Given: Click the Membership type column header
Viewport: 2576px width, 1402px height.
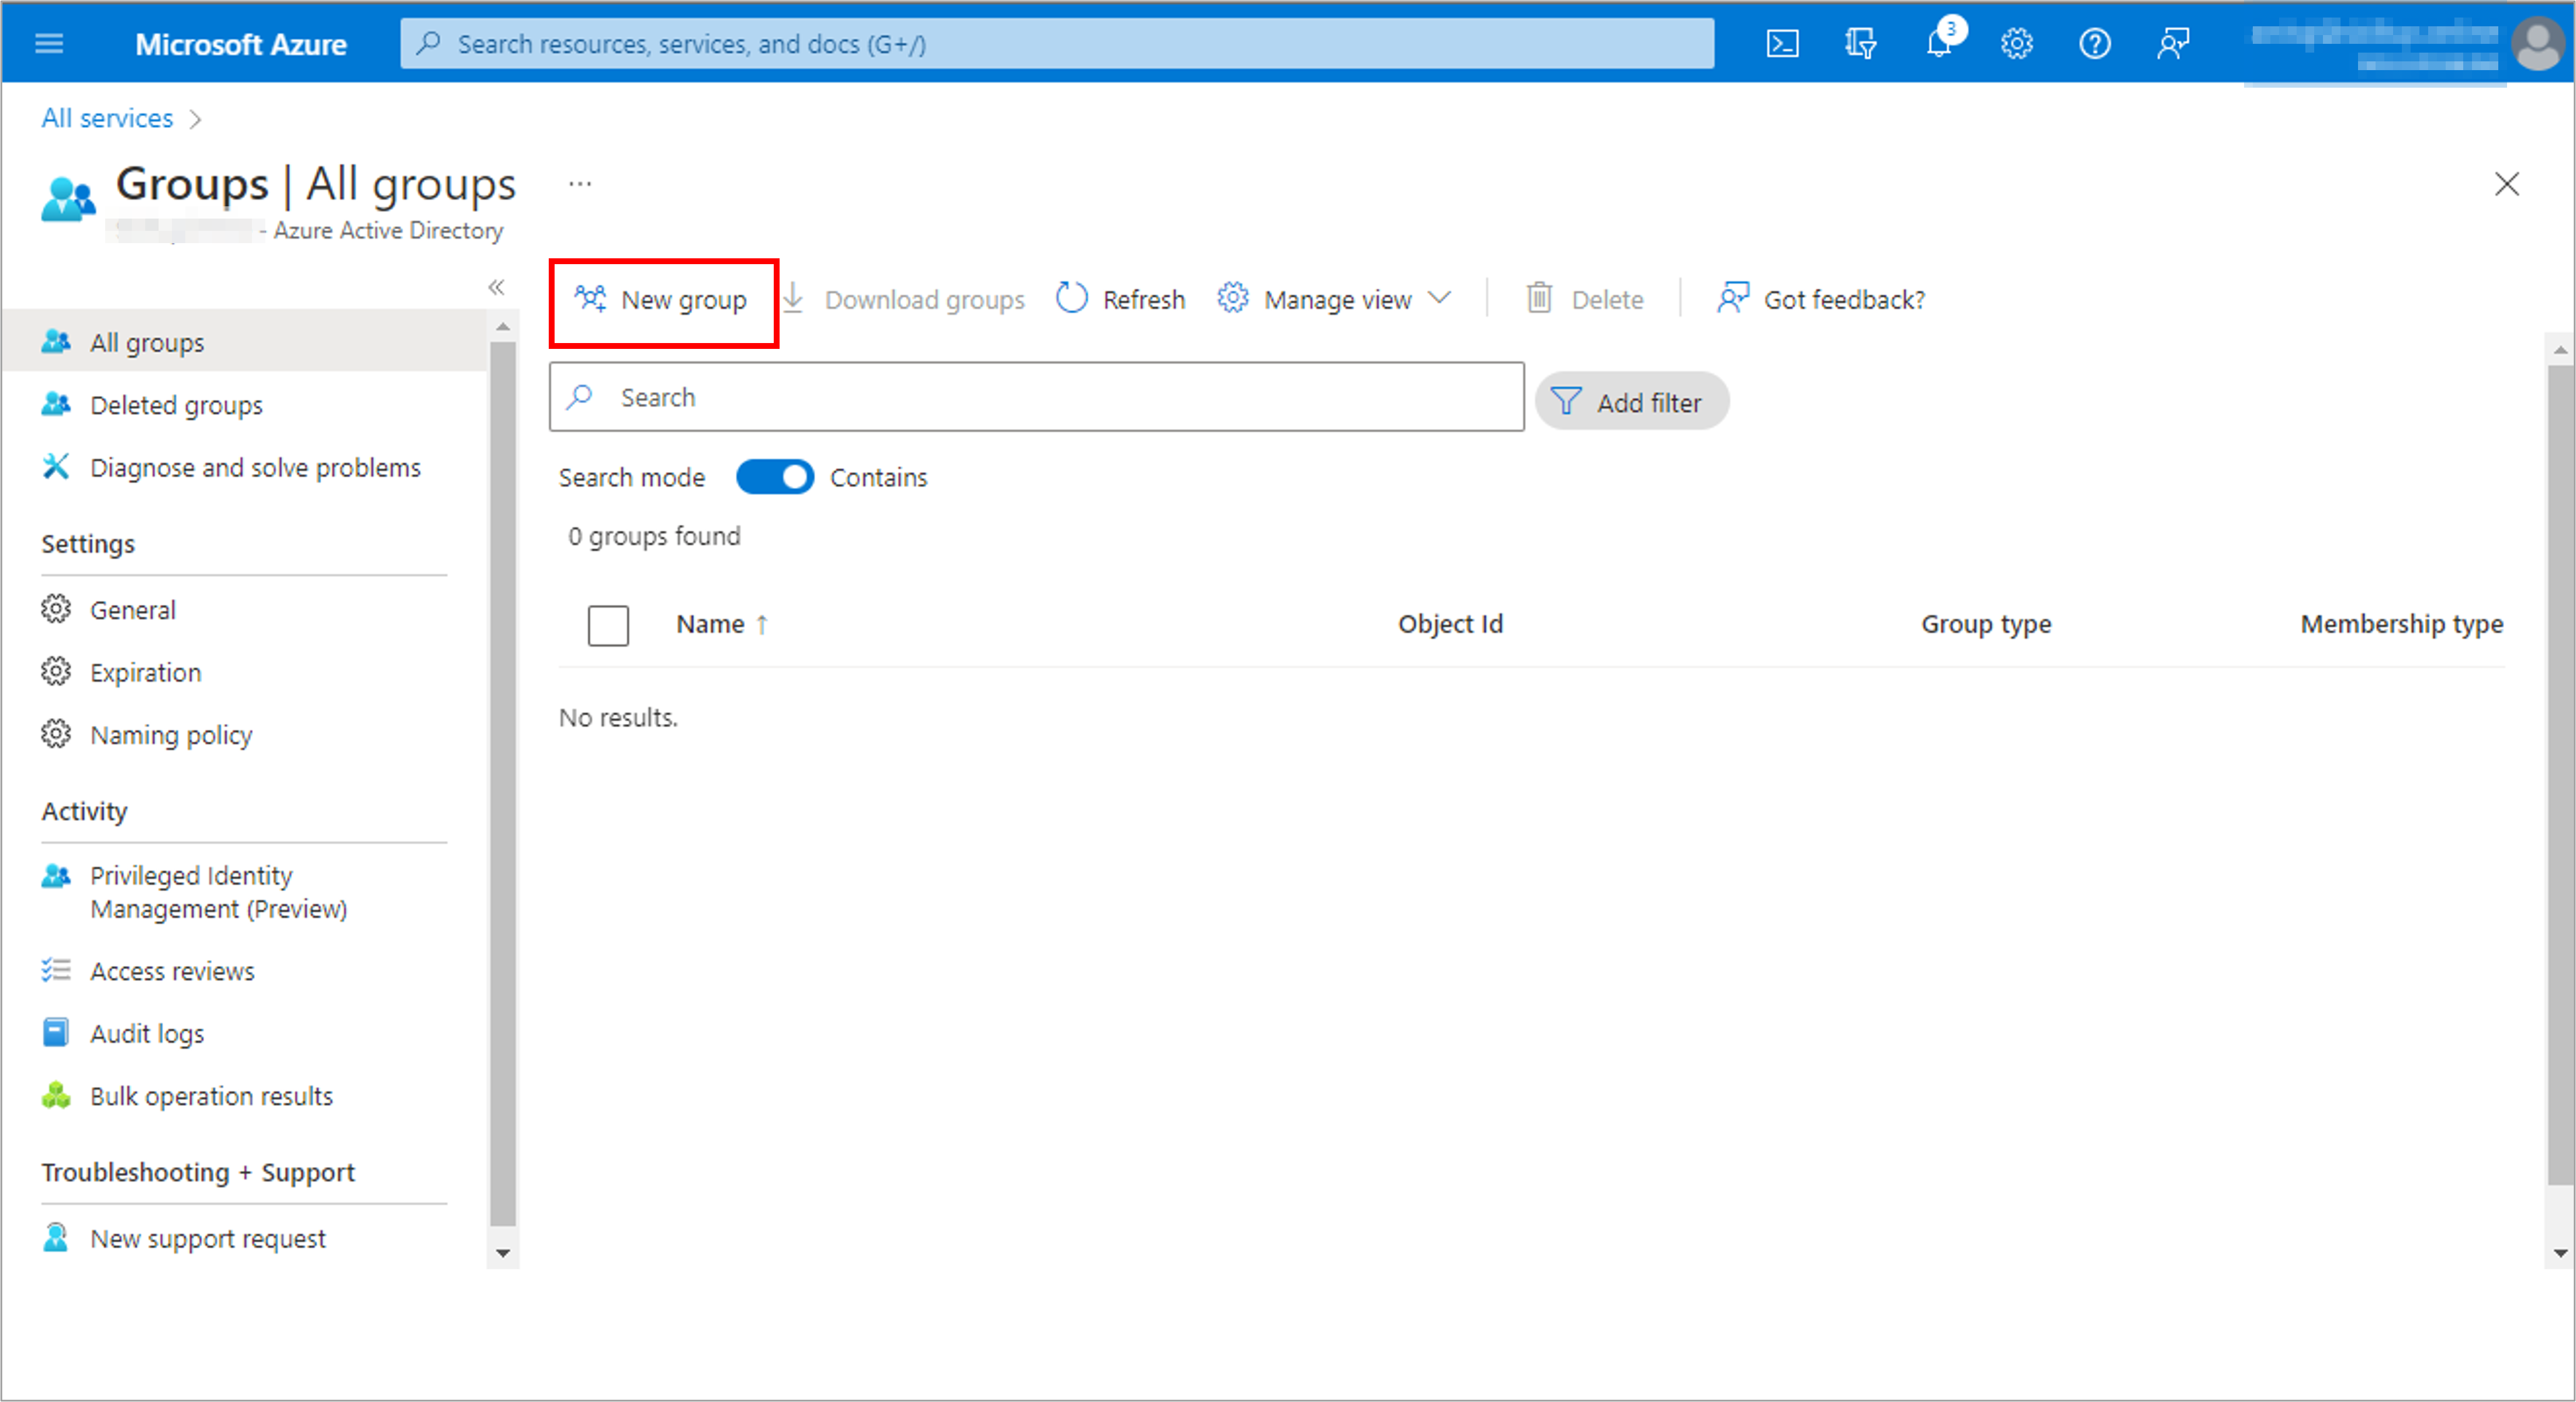Looking at the screenshot, I should coord(2402,624).
